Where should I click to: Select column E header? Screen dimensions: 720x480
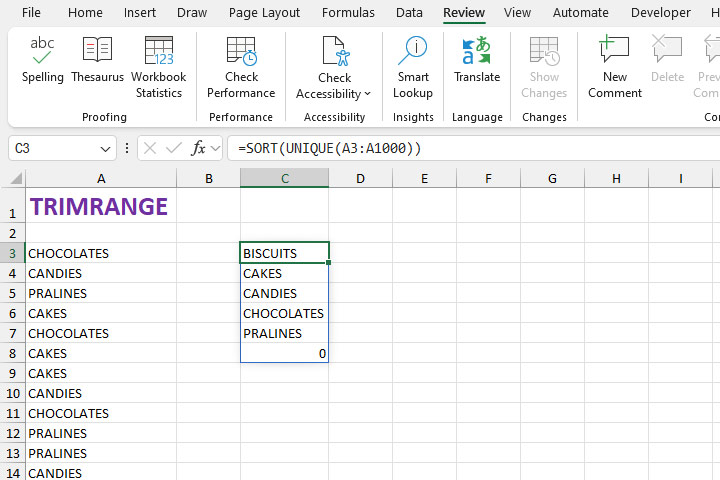(424, 178)
